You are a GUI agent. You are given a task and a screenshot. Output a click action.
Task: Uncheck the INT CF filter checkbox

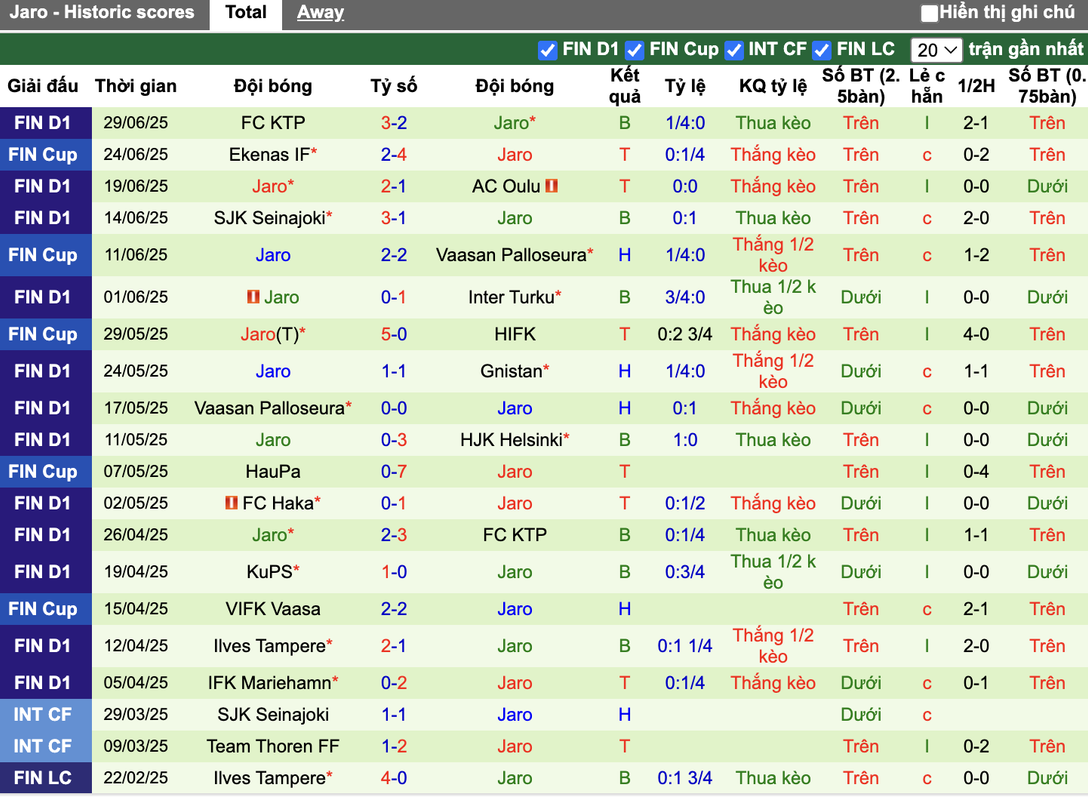(733, 50)
